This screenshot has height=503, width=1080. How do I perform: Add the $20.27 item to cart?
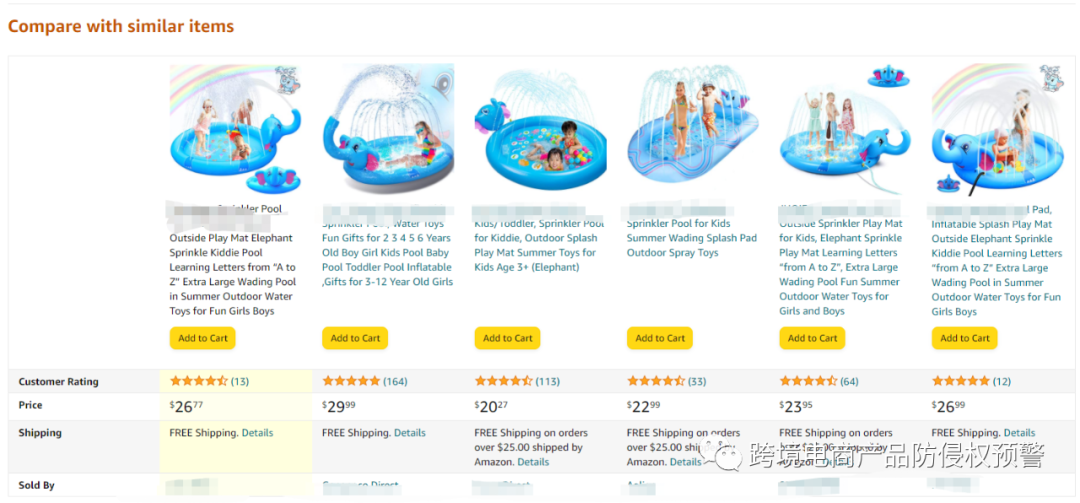508,338
